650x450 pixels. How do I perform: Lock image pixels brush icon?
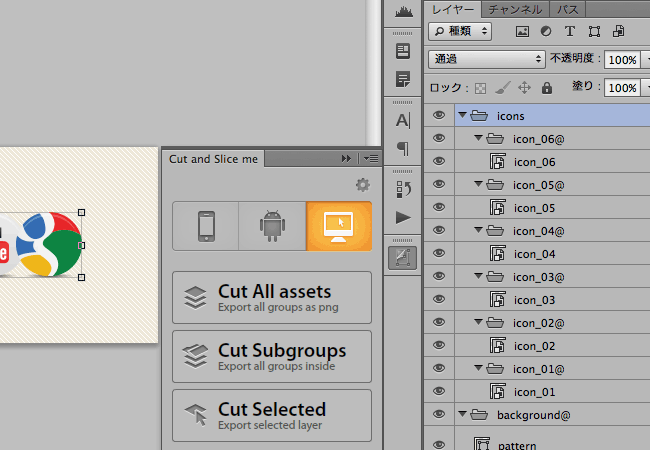(502, 87)
